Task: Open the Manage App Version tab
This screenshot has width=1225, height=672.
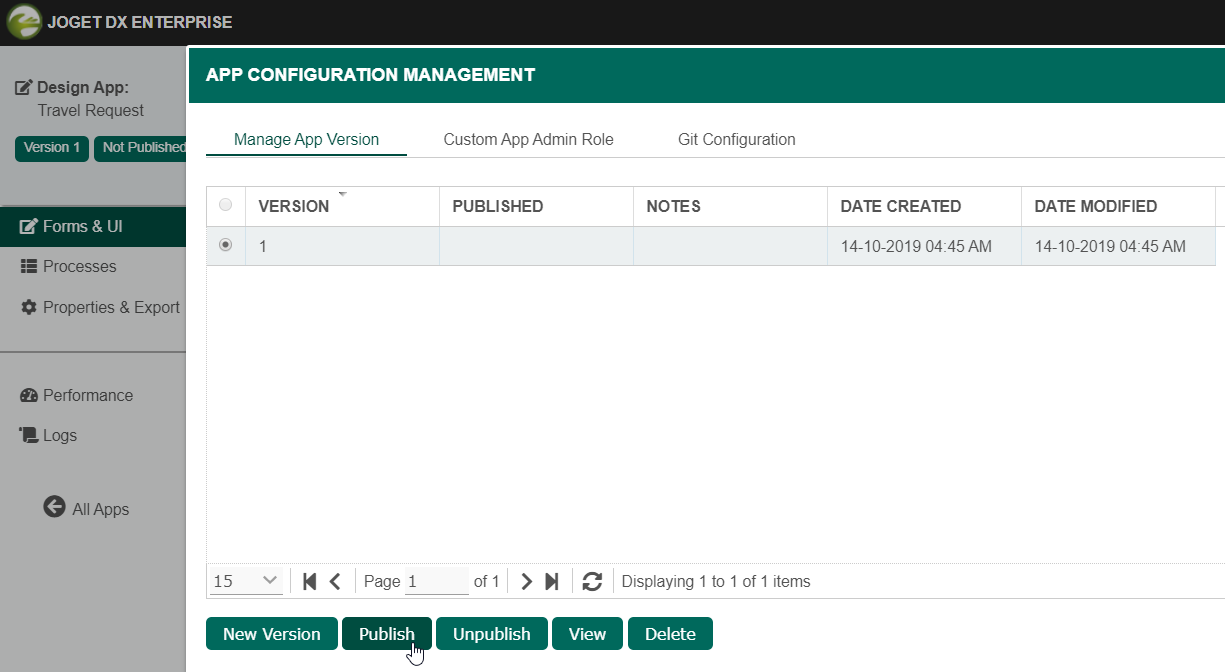Action: (306, 140)
